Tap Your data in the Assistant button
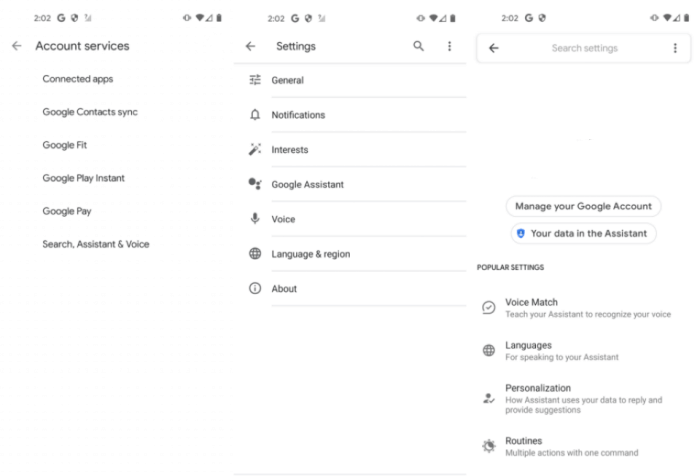The image size is (700, 476). click(x=583, y=233)
